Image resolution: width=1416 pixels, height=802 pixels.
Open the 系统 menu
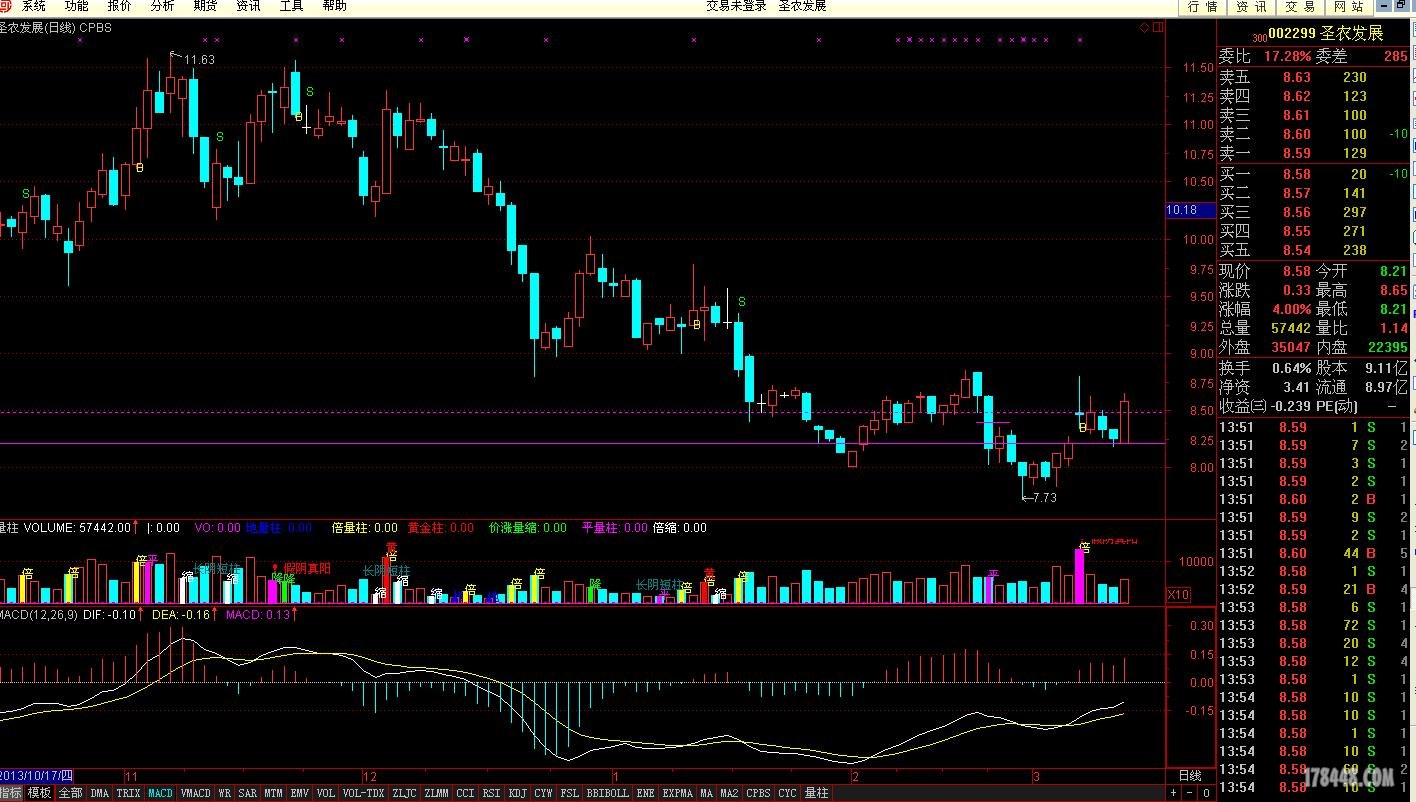pyautogui.click(x=33, y=6)
